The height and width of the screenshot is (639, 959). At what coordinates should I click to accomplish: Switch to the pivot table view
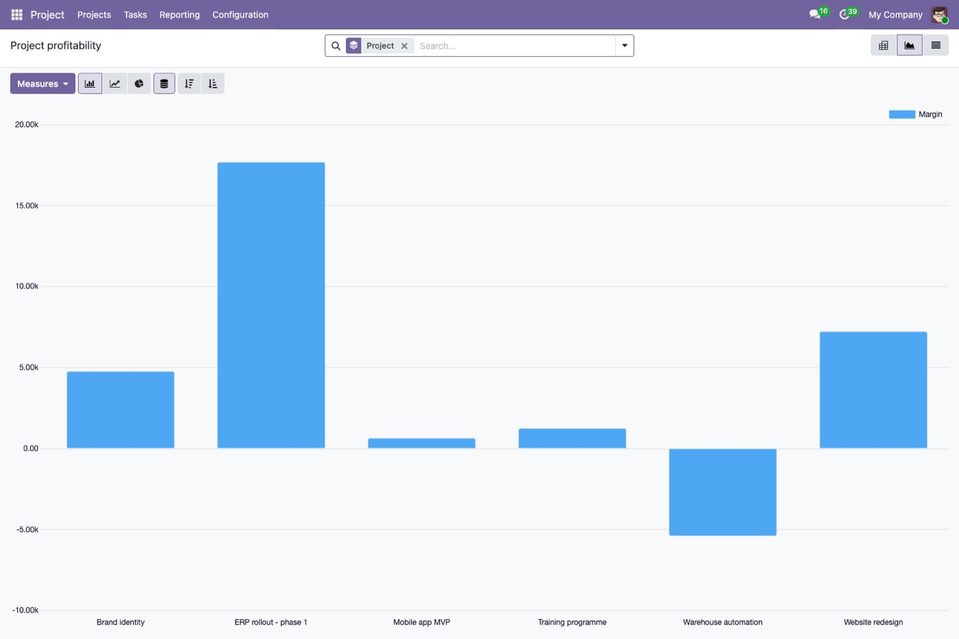(x=883, y=45)
